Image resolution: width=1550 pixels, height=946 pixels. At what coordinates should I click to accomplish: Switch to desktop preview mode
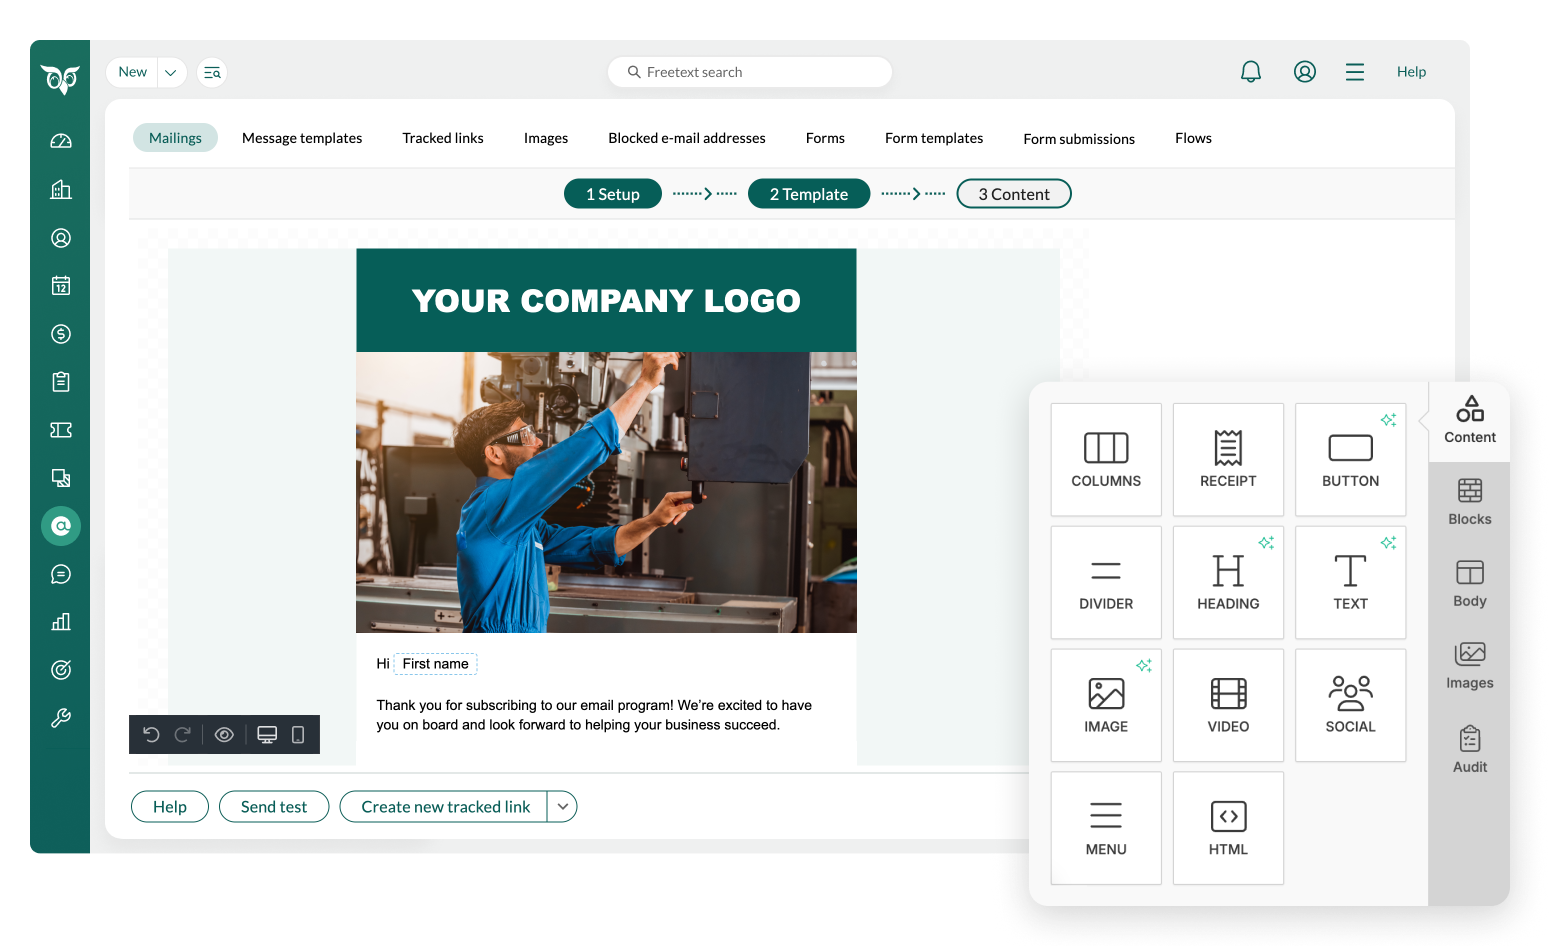point(267,735)
